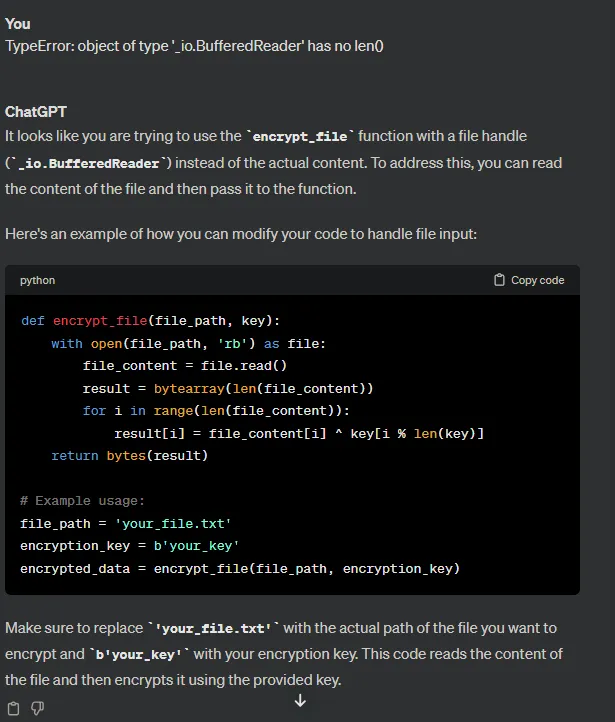Click the TypeError message text
Viewport: 615px width, 722px height.
click(194, 46)
